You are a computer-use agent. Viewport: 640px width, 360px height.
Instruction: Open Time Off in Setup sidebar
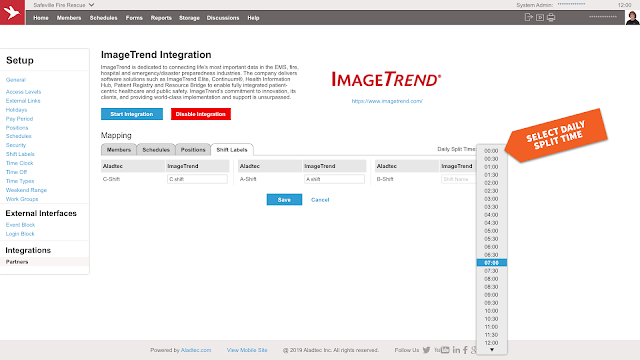point(16,172)
